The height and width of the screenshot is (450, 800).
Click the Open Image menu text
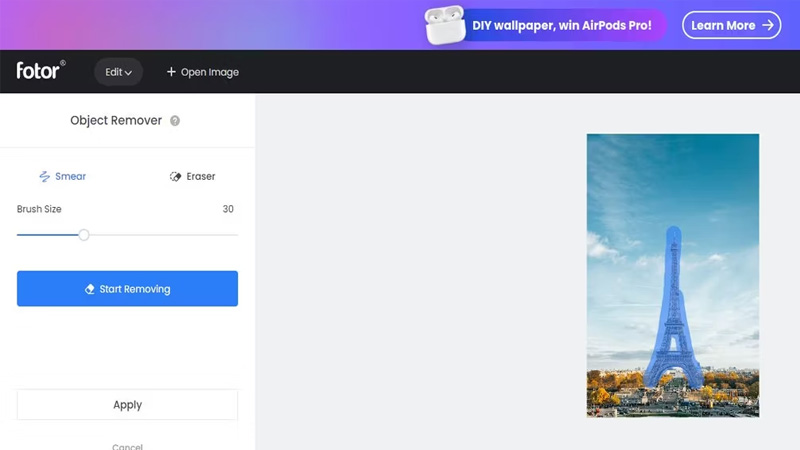210,72
